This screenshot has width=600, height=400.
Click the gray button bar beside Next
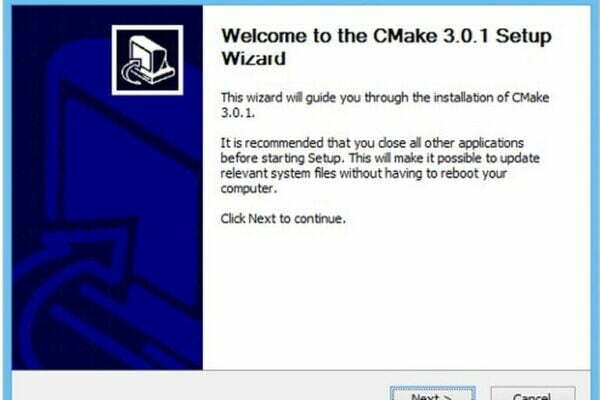(x=199, y=386)
